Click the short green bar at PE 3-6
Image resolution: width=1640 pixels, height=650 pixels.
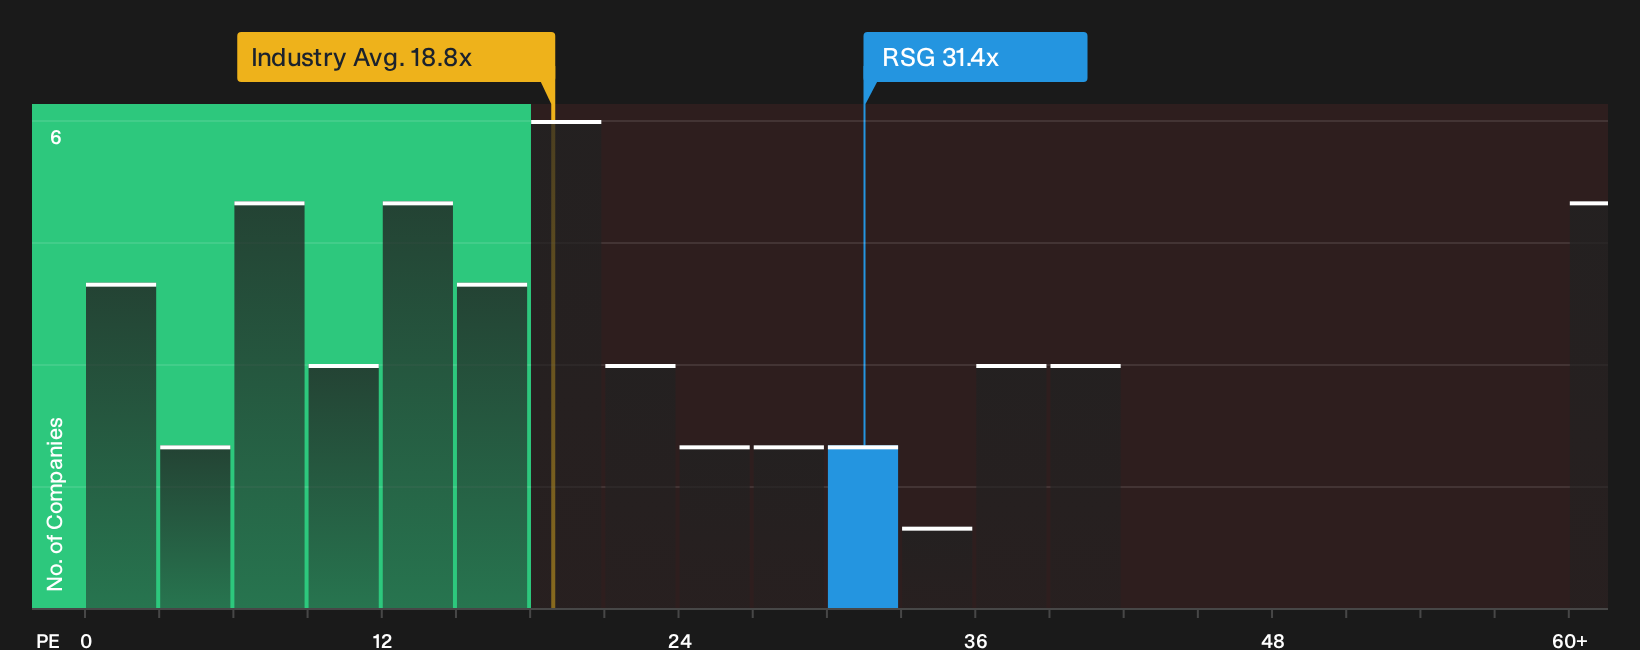point(195,527)
